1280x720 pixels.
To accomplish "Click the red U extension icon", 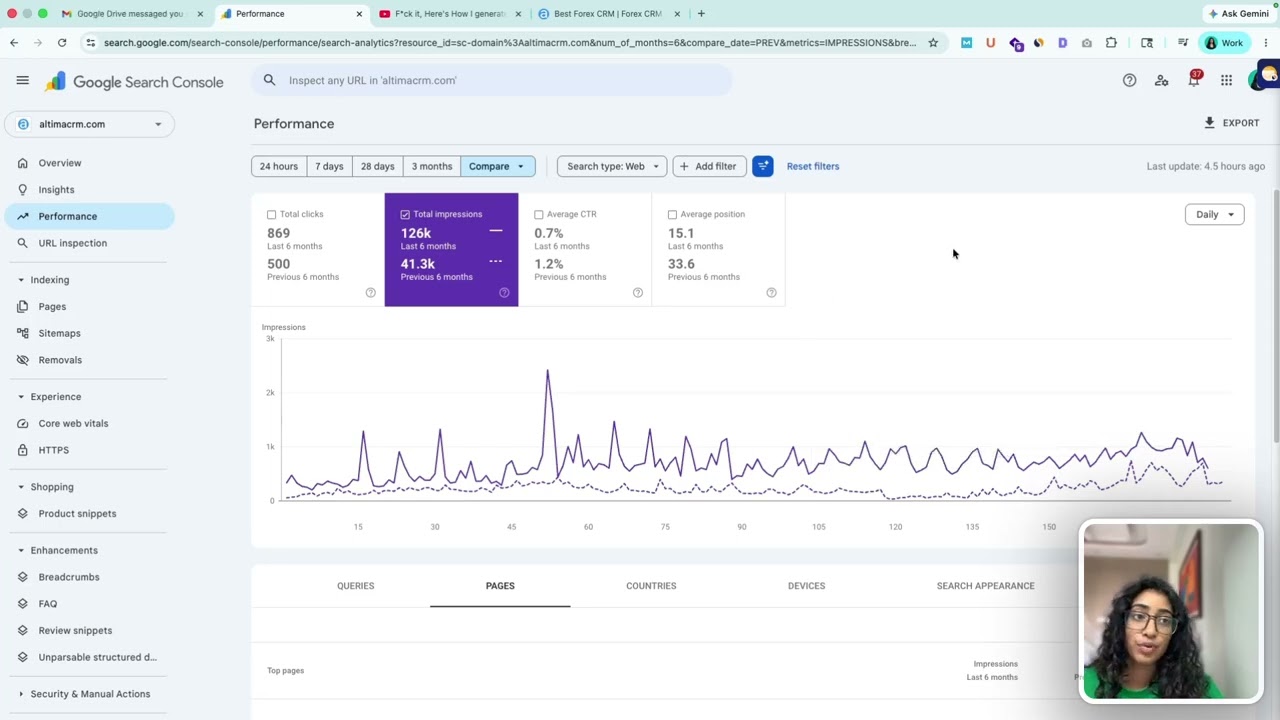I will point(990,43).
